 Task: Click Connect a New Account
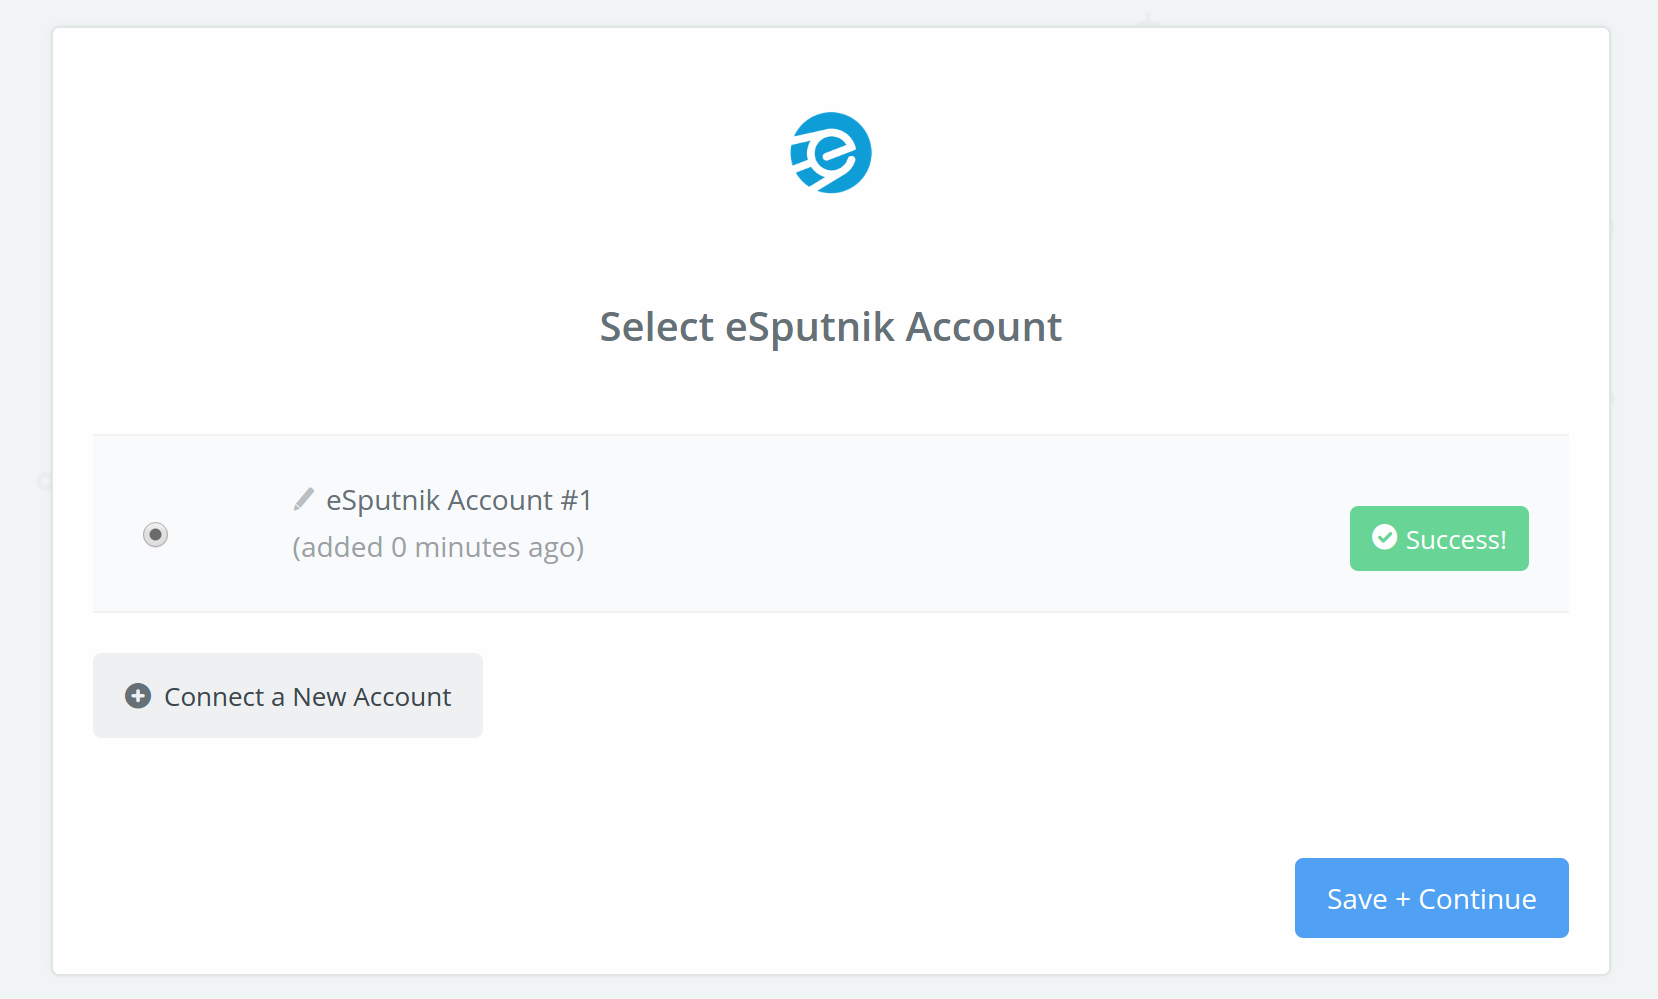288,696
